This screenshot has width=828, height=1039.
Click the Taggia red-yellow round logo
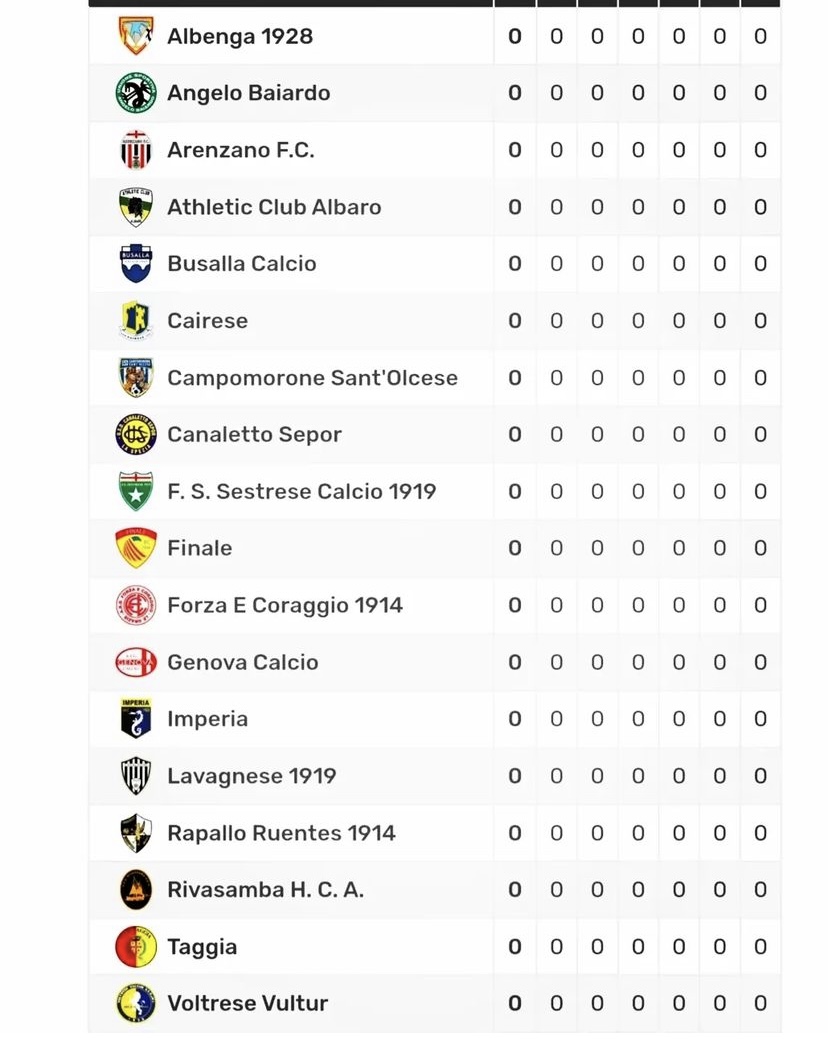click(x=136, y=946)
